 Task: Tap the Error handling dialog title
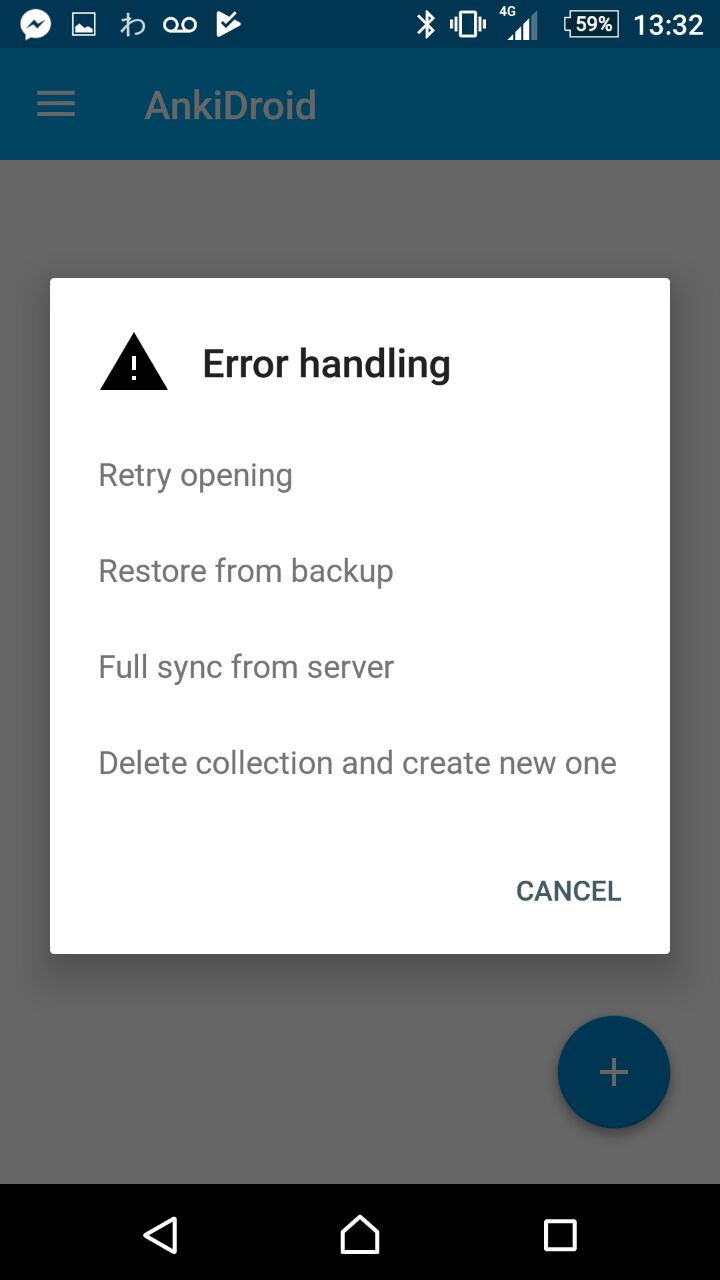[327, 364]
